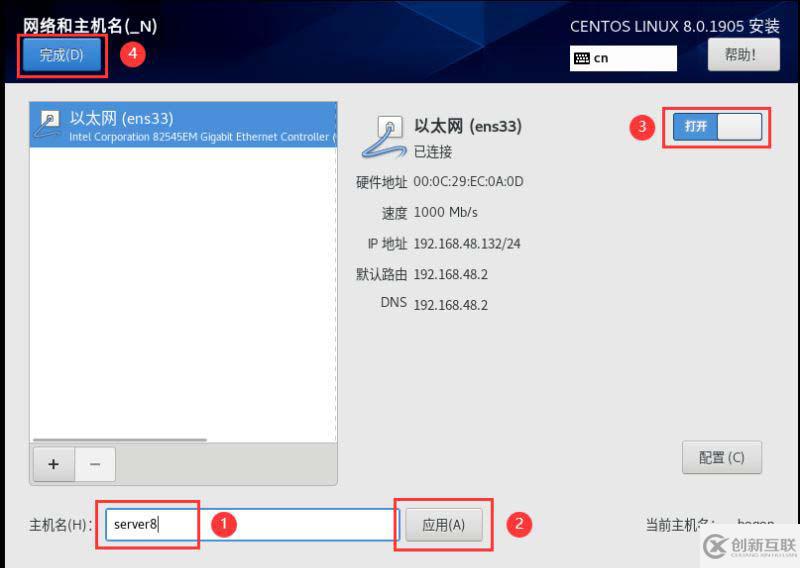The height and width of the screenshot is (568, 800).
Task: Toggle the ens33 network switch 打开
Action: tap(717, 127)
